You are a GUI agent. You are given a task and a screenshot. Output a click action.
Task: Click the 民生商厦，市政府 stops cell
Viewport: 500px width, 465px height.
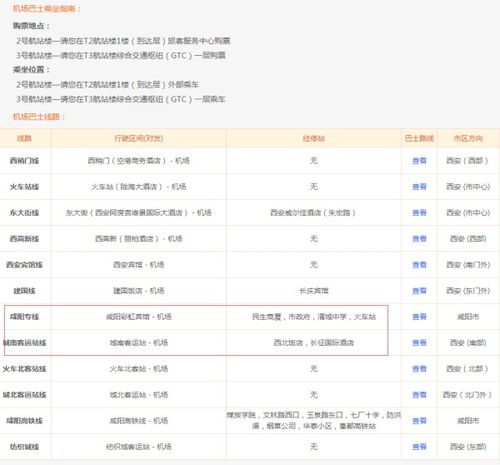point(314,317)
